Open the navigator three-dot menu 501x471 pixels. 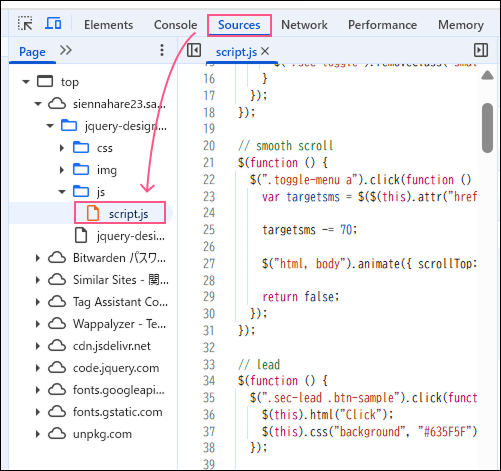tap(162, 50)
